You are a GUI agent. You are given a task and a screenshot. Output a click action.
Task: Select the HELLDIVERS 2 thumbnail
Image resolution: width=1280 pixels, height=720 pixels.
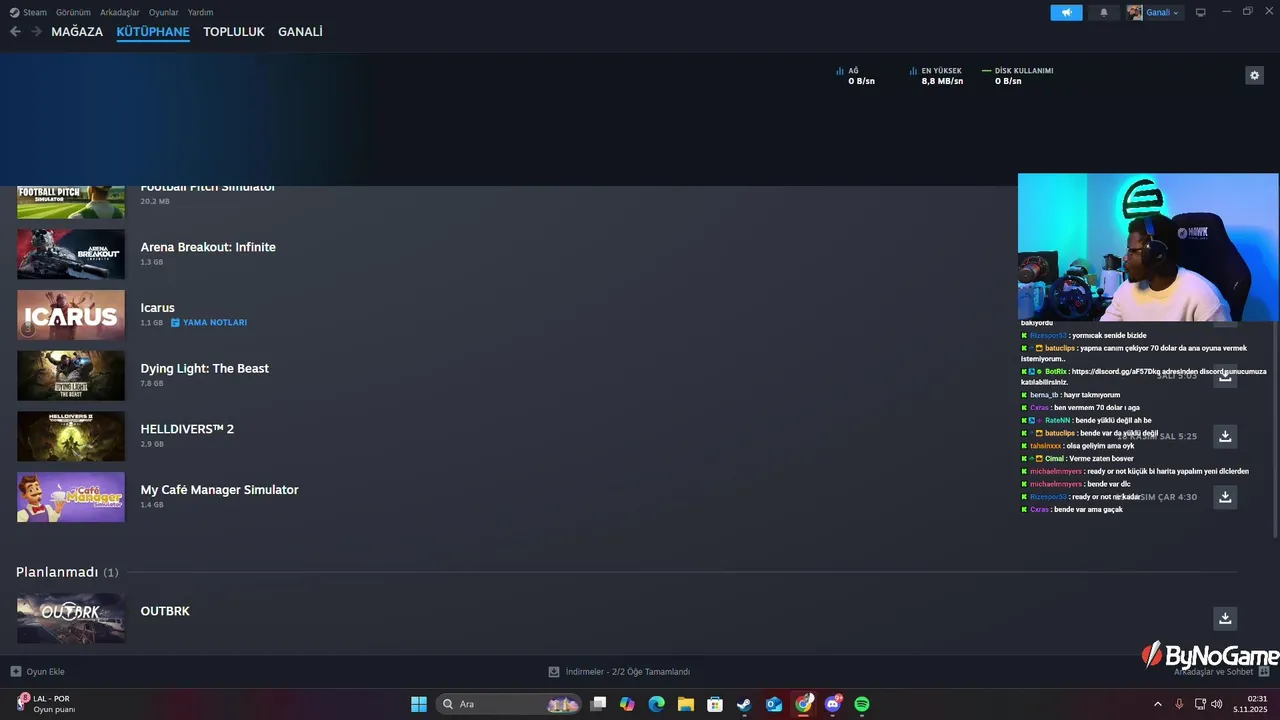tap(71, 436)
